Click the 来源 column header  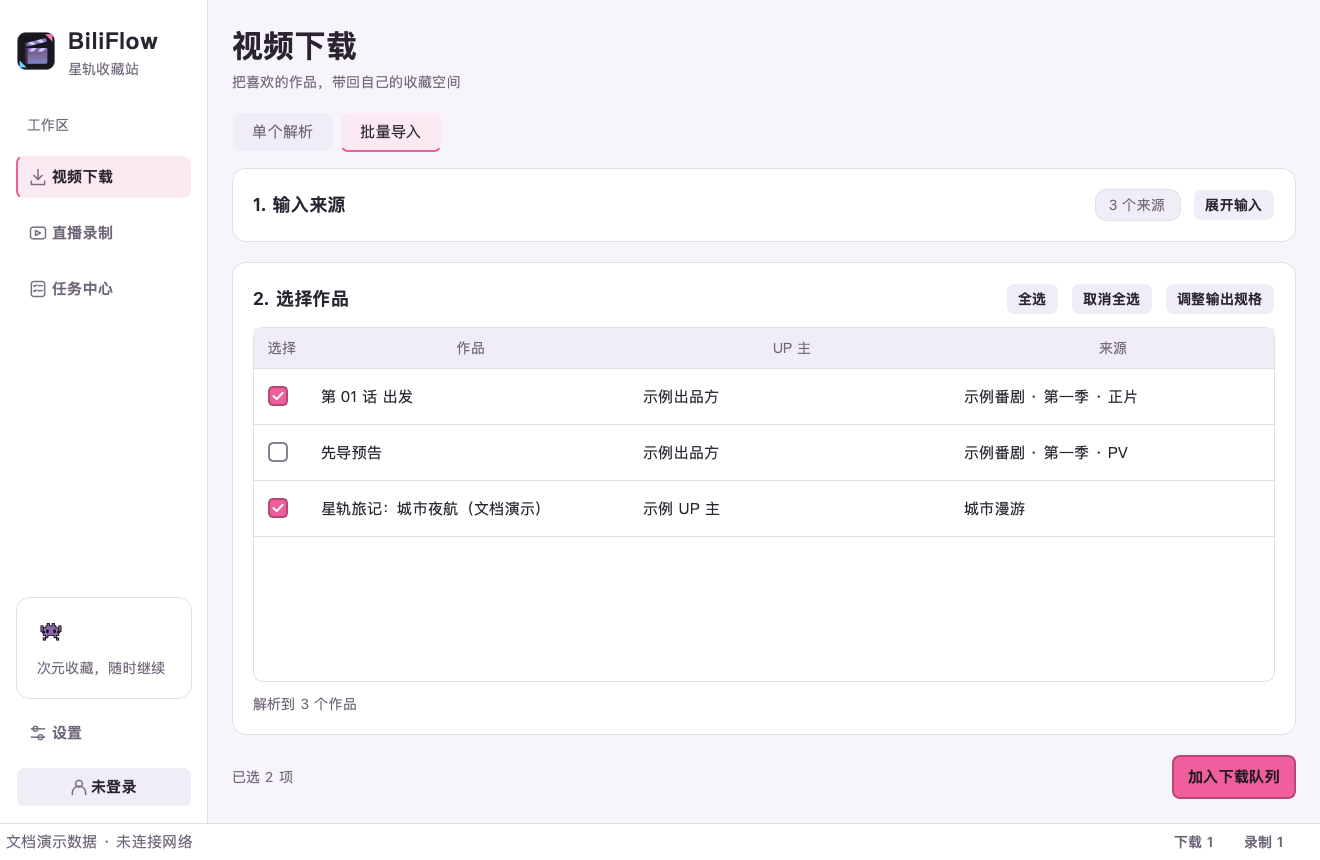coord(1113,348)
